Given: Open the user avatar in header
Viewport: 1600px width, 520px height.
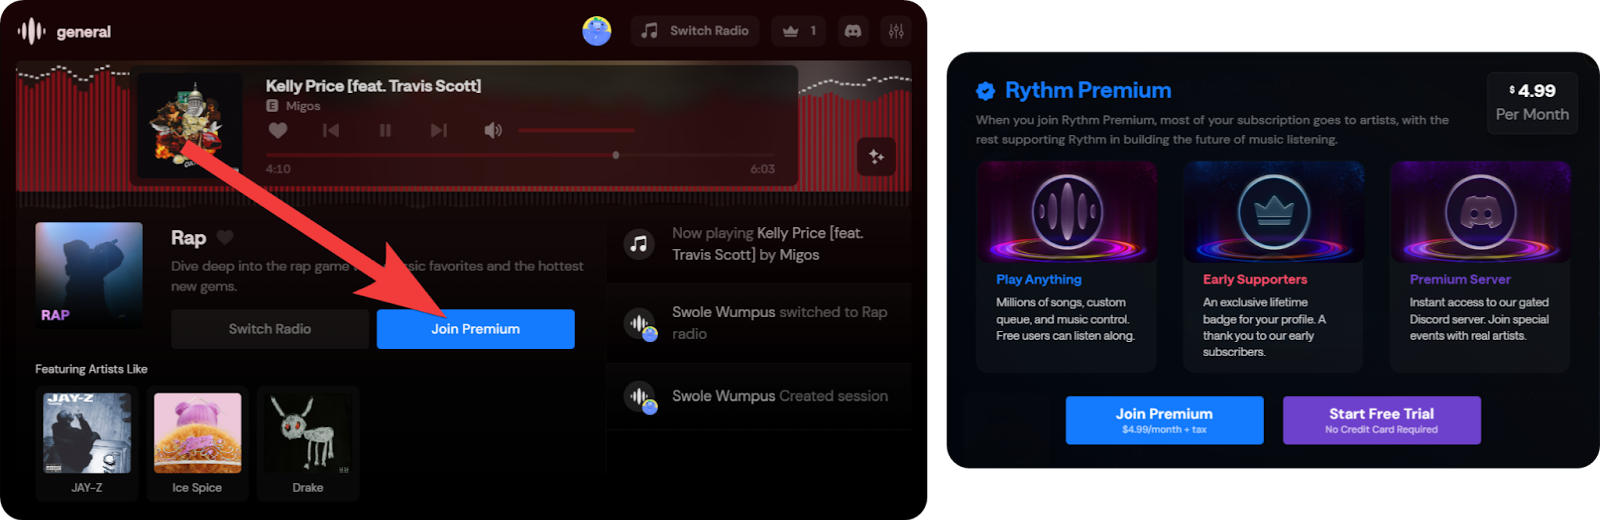Looking at the screenshot, I should pos(597,31).
